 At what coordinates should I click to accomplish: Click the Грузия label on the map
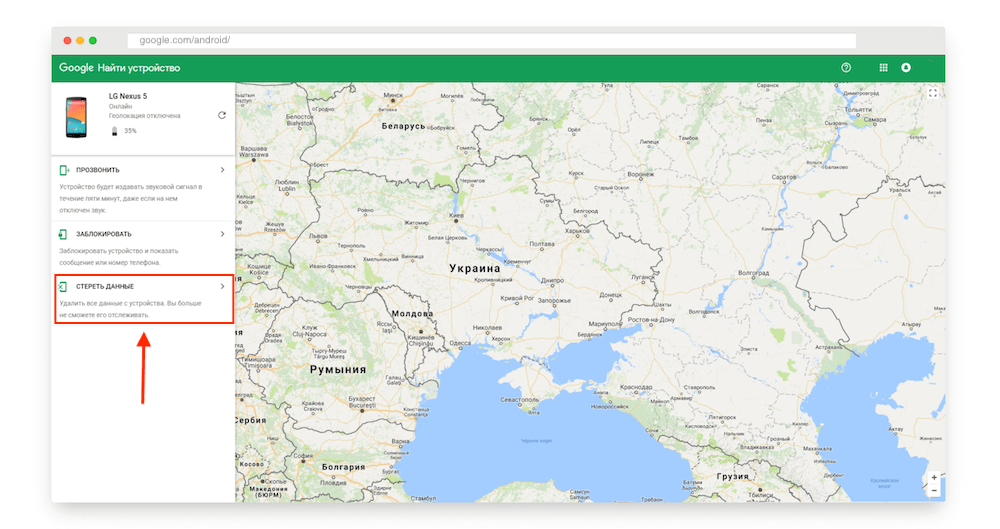coord(732,476)
